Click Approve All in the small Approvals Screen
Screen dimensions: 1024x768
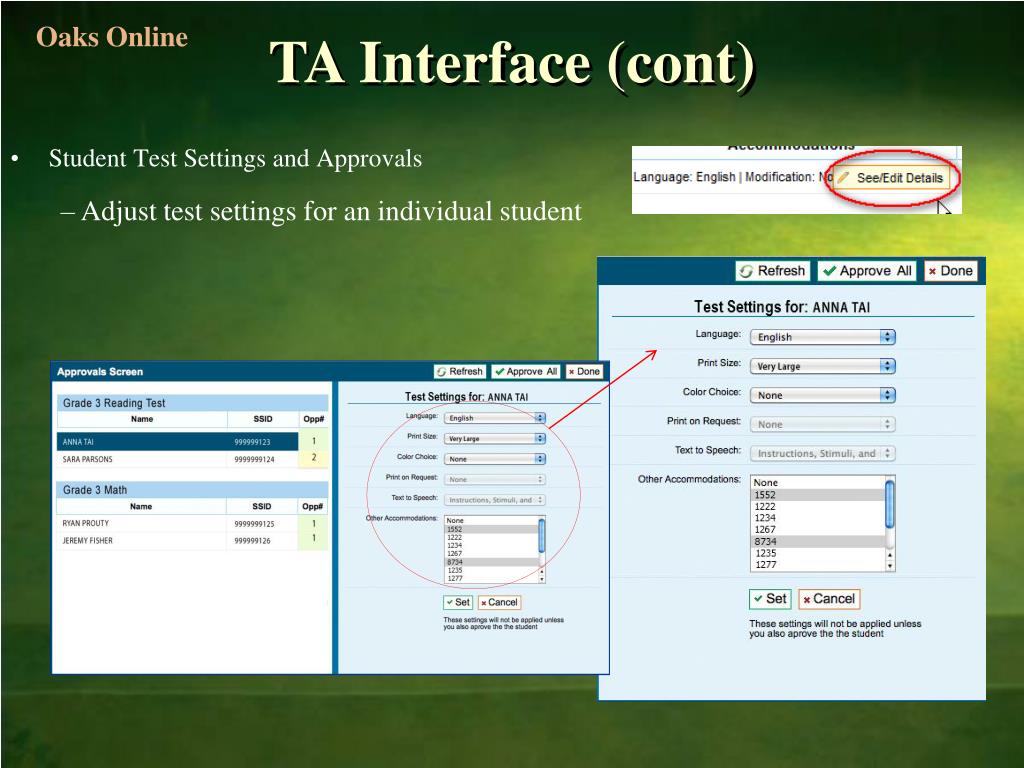[x=526, y=372]
